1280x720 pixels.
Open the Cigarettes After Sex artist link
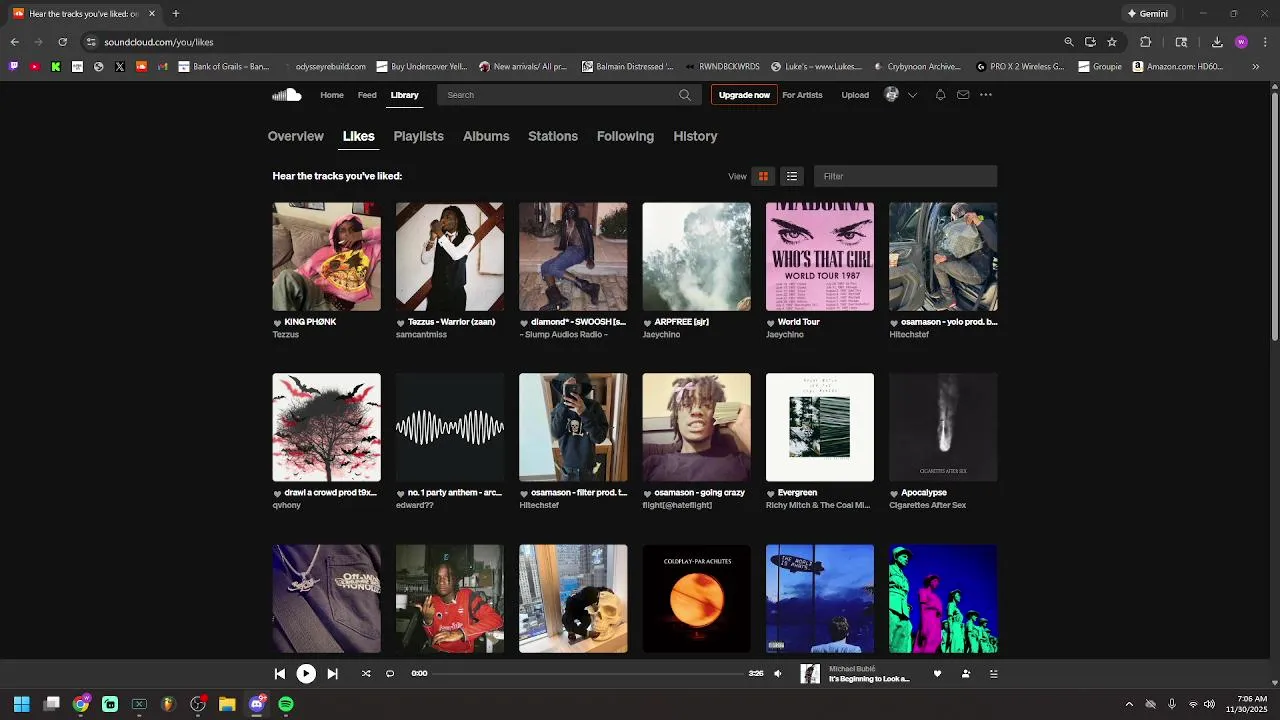[927, 506]
